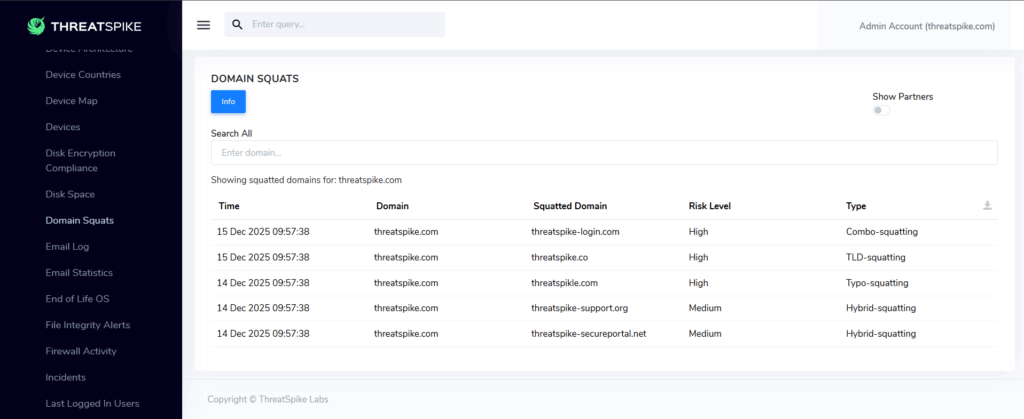Open Device Map in sidebar

[x=71, y=101]
